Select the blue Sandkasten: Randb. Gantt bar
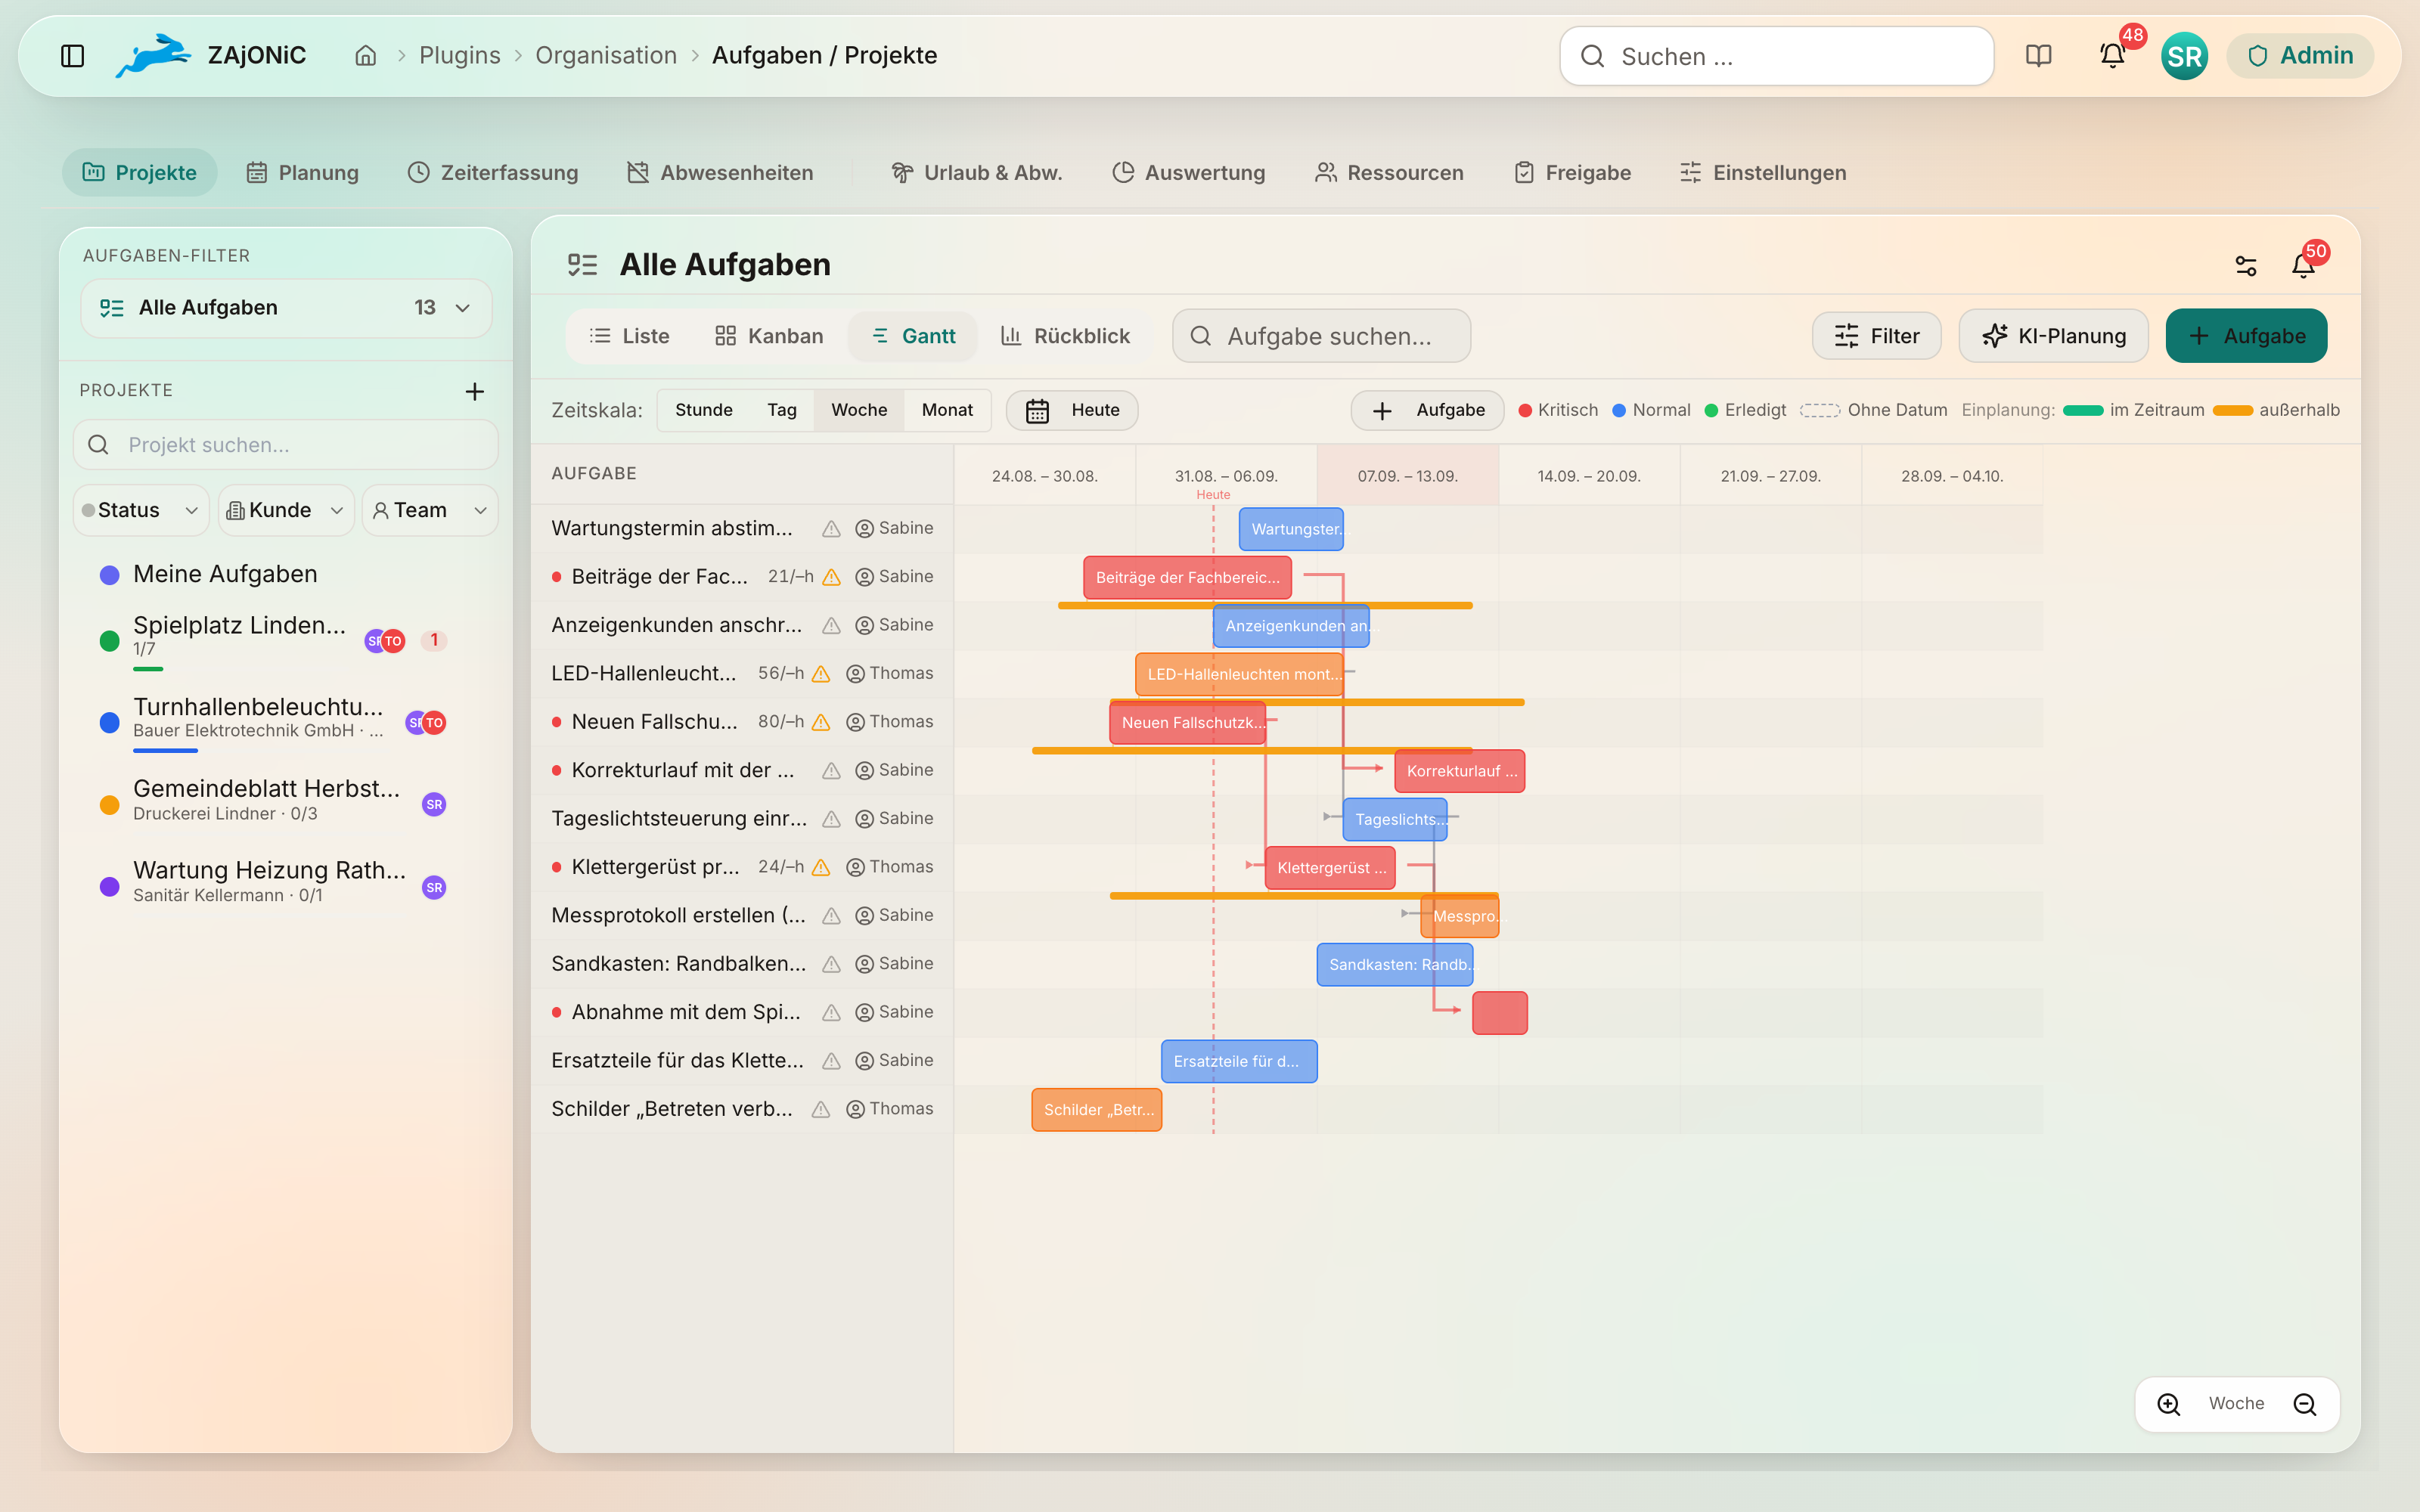The image size is (2420, 1512). pyautogui.click(x=1395, y=965)
